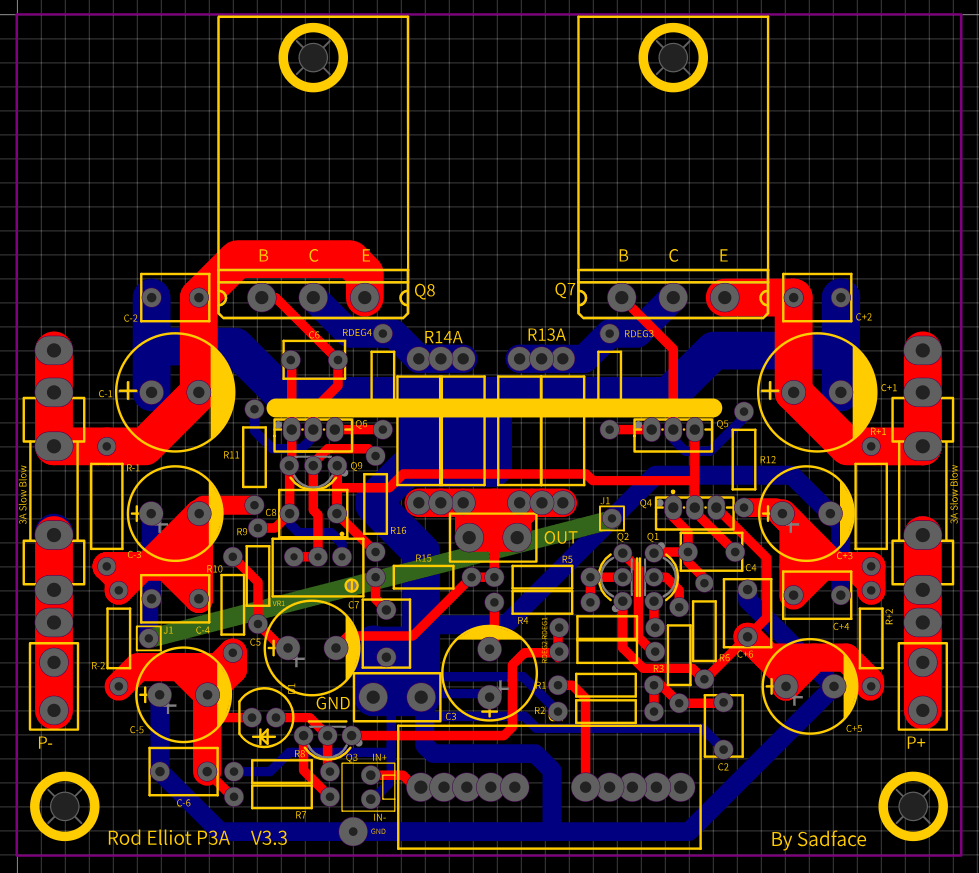Image resolution: width=979 pixels, height=873 pixels.
Task: Click the 'Rod Elliot P3A' title text
Action: 169,838
